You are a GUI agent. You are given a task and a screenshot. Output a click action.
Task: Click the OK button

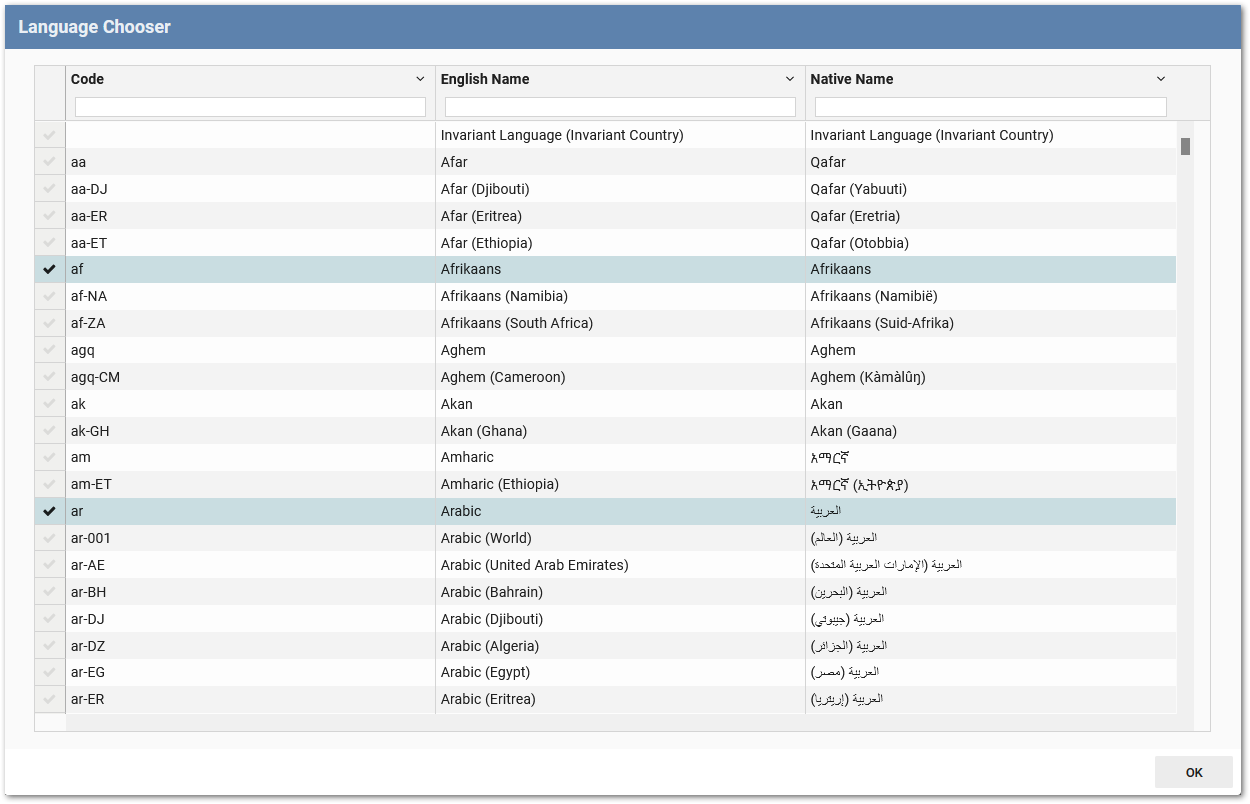(1194, 772)
